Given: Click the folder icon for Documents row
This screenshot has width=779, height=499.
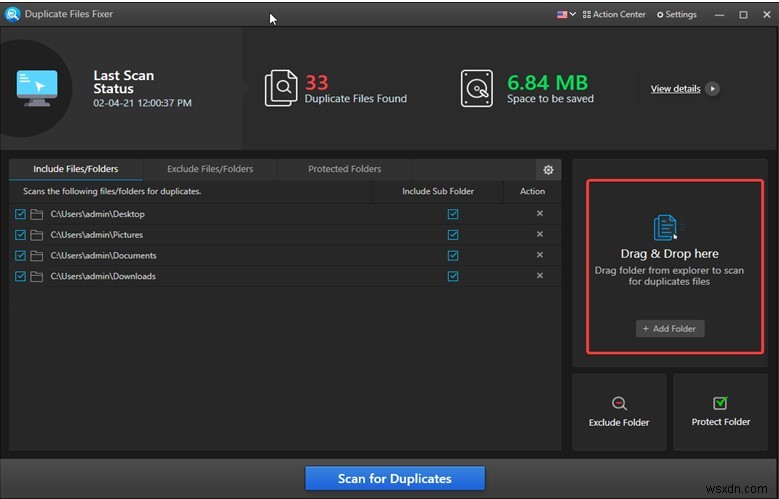Looking at the screenshot, I should (x=36, y=256).
